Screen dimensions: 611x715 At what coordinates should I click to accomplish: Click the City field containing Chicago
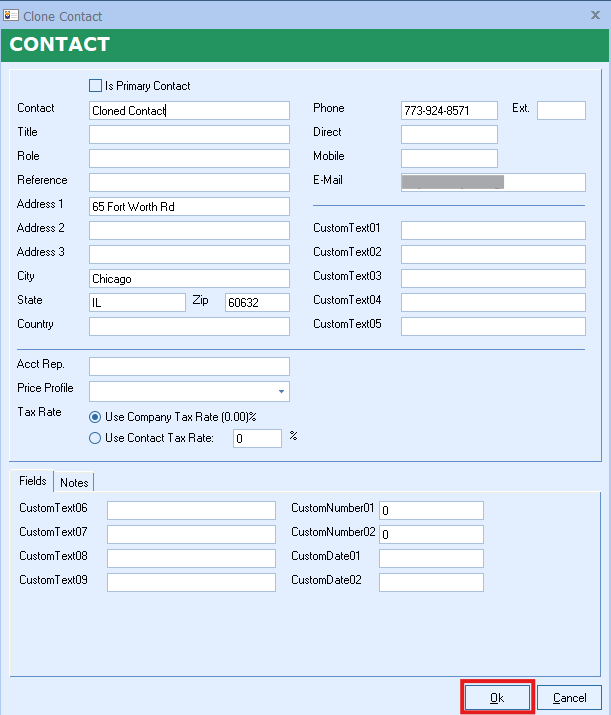coord(189,279)
